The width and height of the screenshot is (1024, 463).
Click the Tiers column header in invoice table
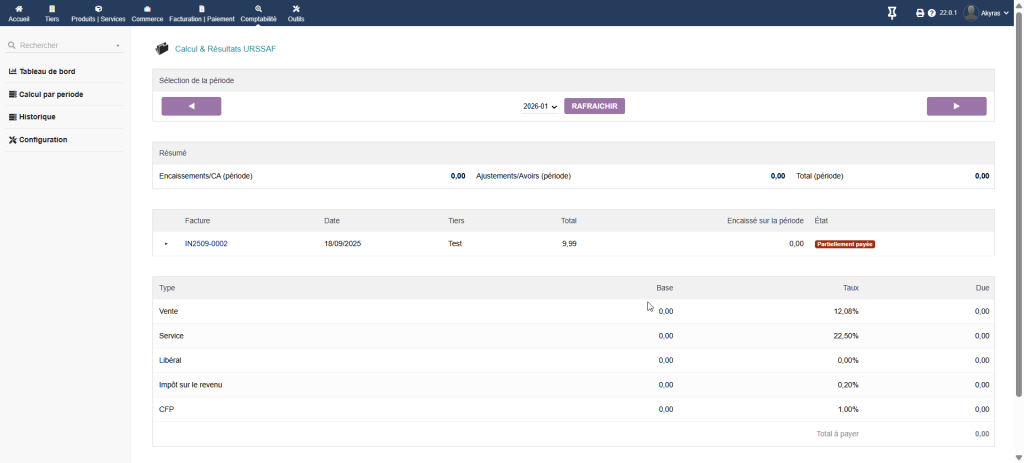(x=456, y=221)
